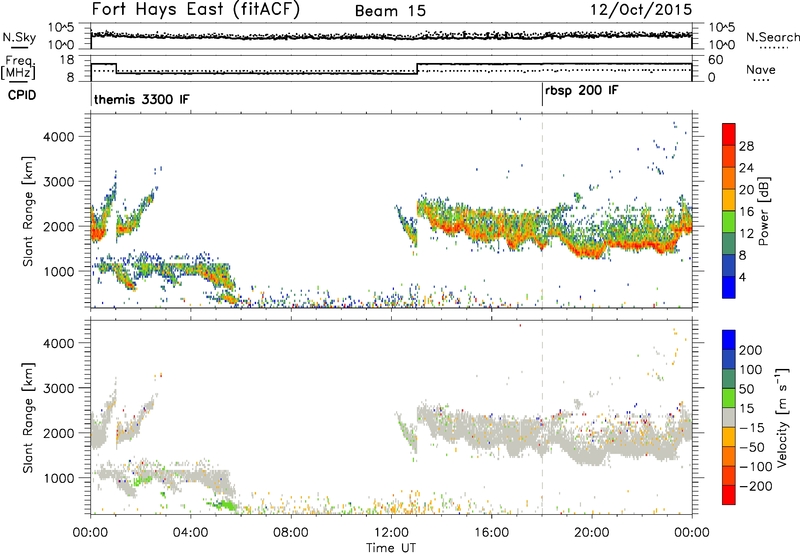
Task: Click the "-15" Velocity colorbar label
Action: (x=752, y=428)
